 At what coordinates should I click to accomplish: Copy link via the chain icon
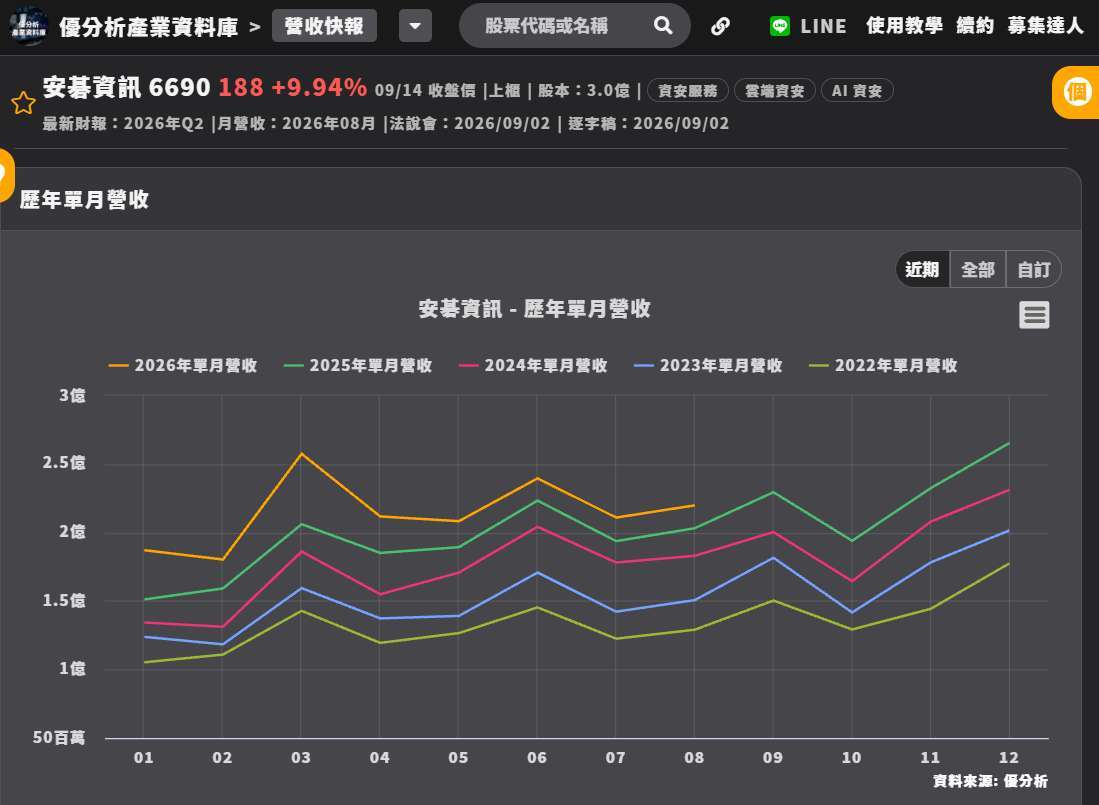[x=721, y=27]
